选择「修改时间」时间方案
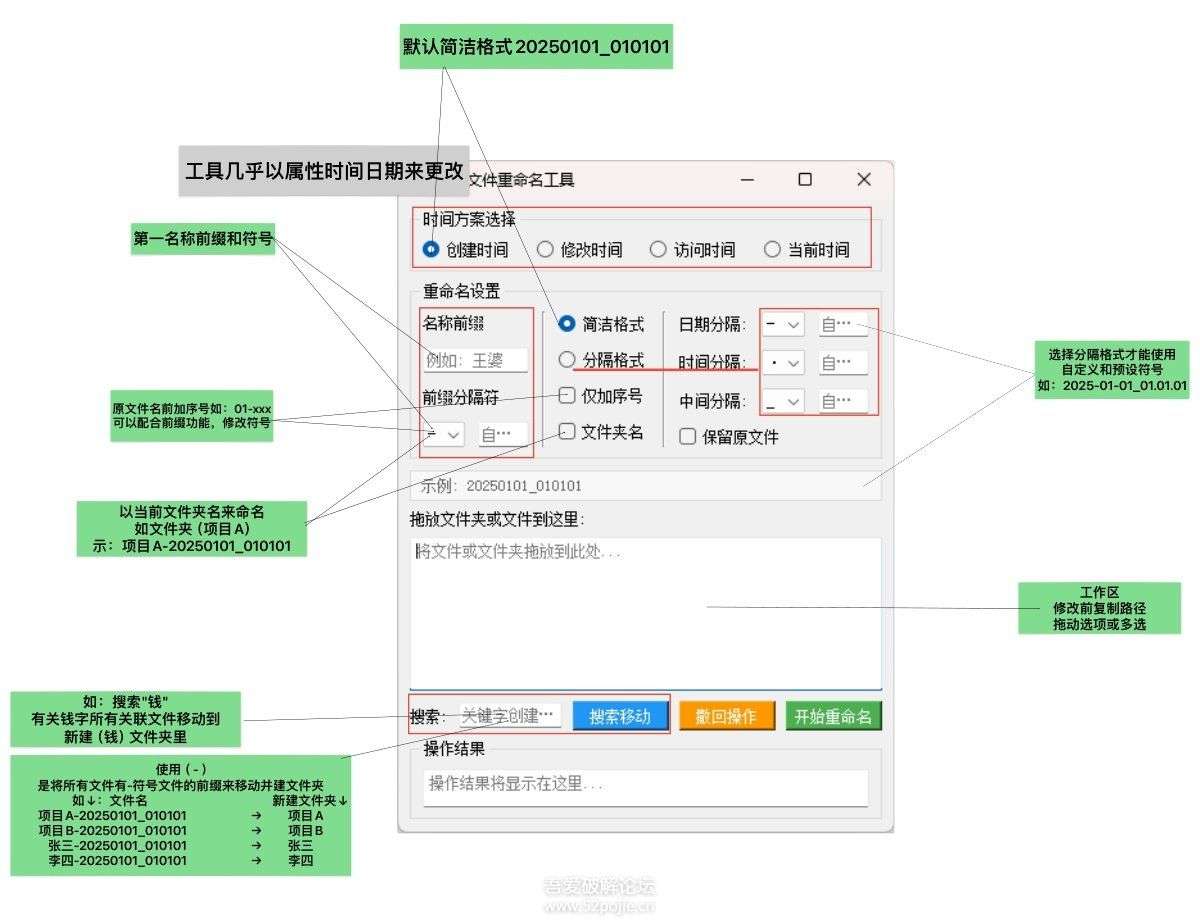The width and height of the screenshot is (1200, 923). [545, 249]
